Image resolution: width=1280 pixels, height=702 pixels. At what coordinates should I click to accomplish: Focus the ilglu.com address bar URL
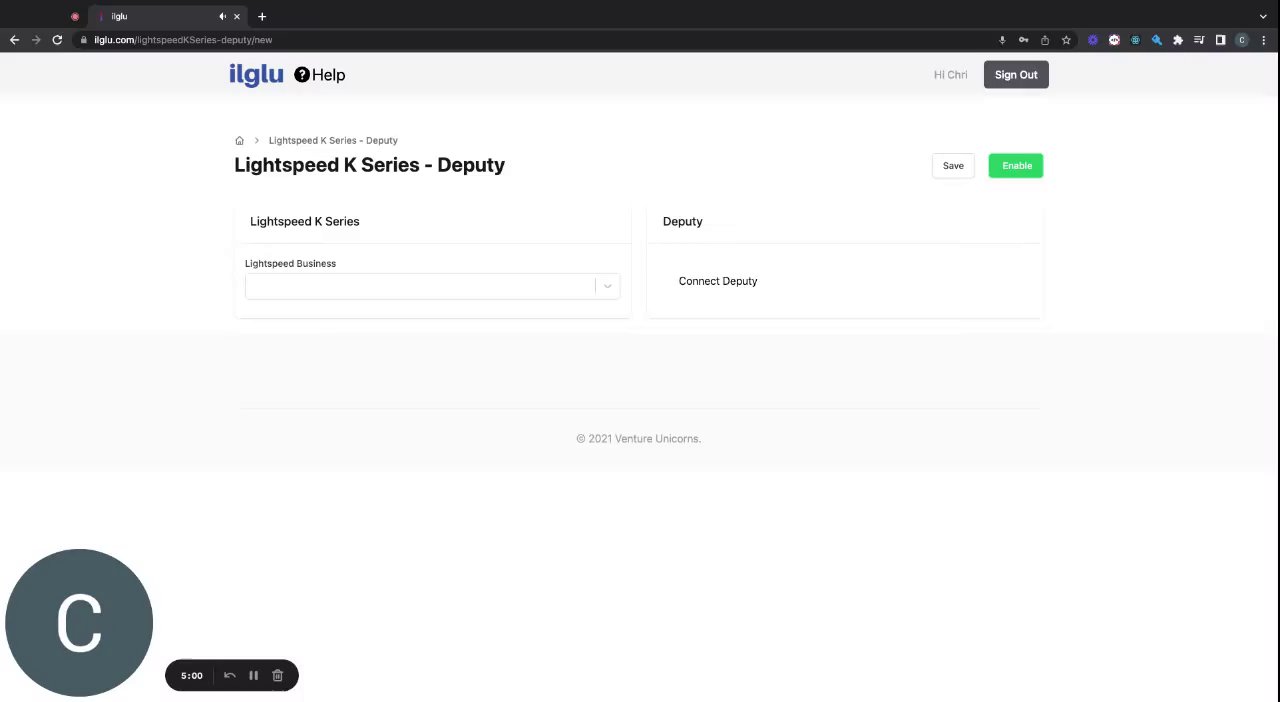click(x=183, y=40)
